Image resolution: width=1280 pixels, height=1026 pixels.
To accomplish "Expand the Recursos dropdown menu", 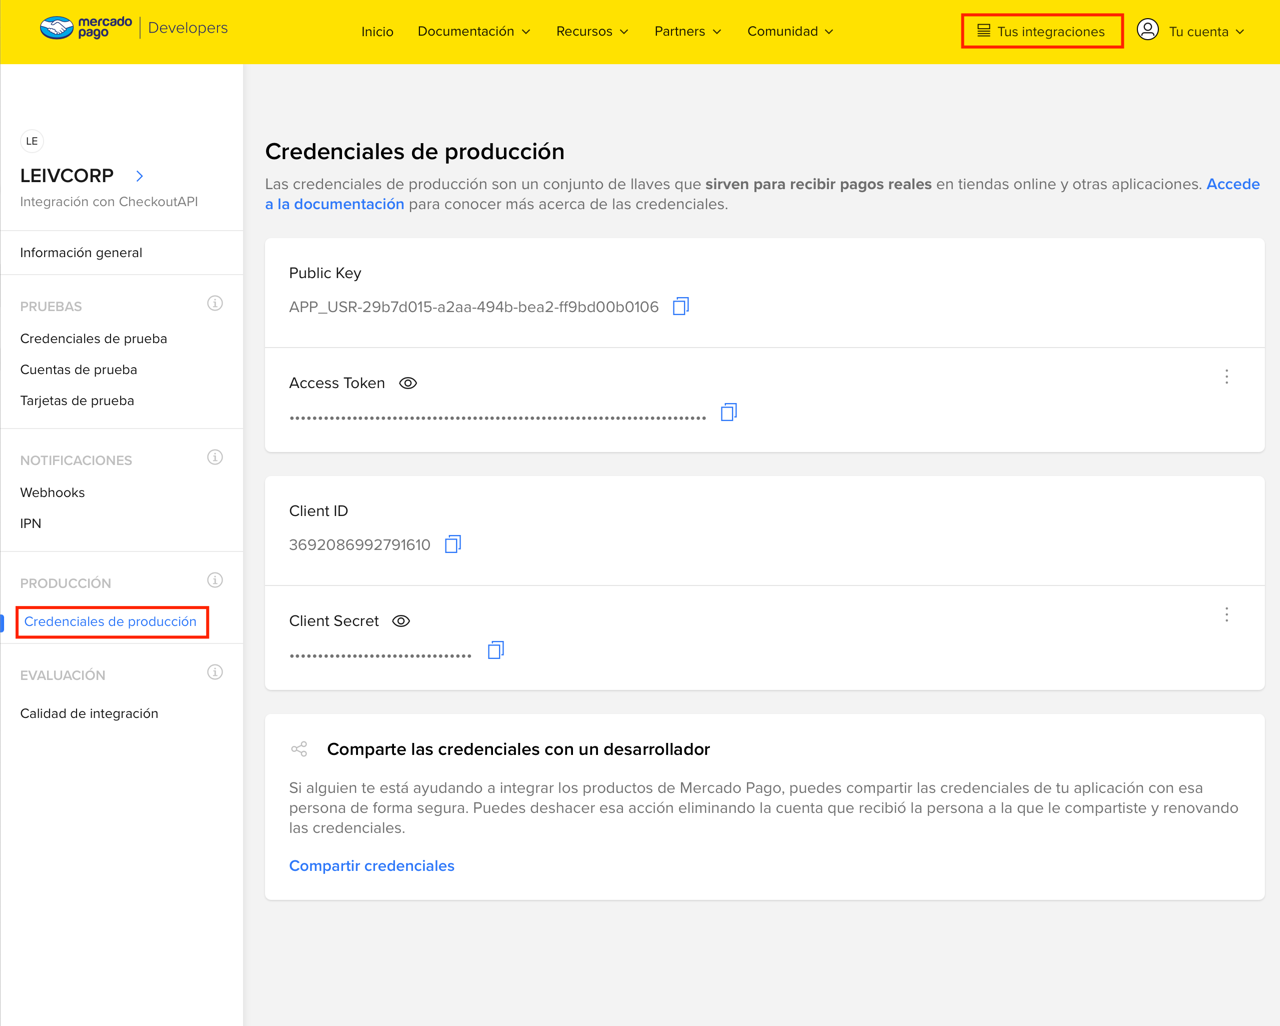I will (592, 31).
